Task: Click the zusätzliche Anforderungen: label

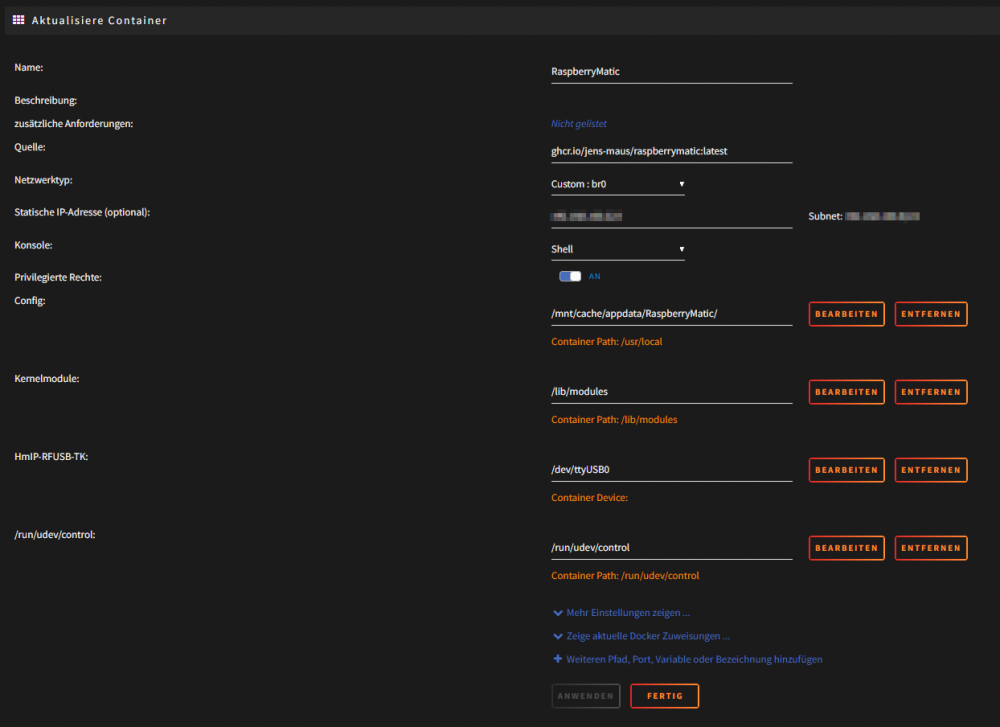Action: pyautogui.click(x=73, y=124)
